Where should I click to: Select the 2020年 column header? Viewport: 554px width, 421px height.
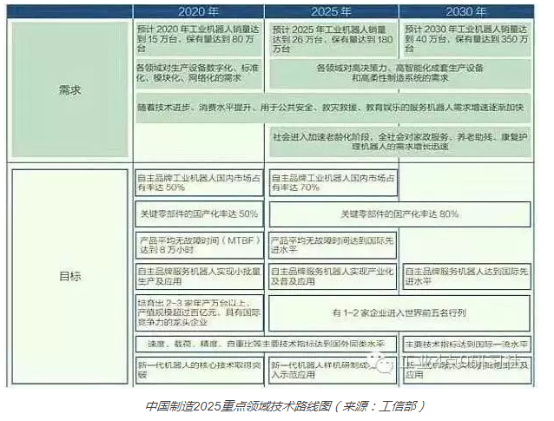(199, 12)
